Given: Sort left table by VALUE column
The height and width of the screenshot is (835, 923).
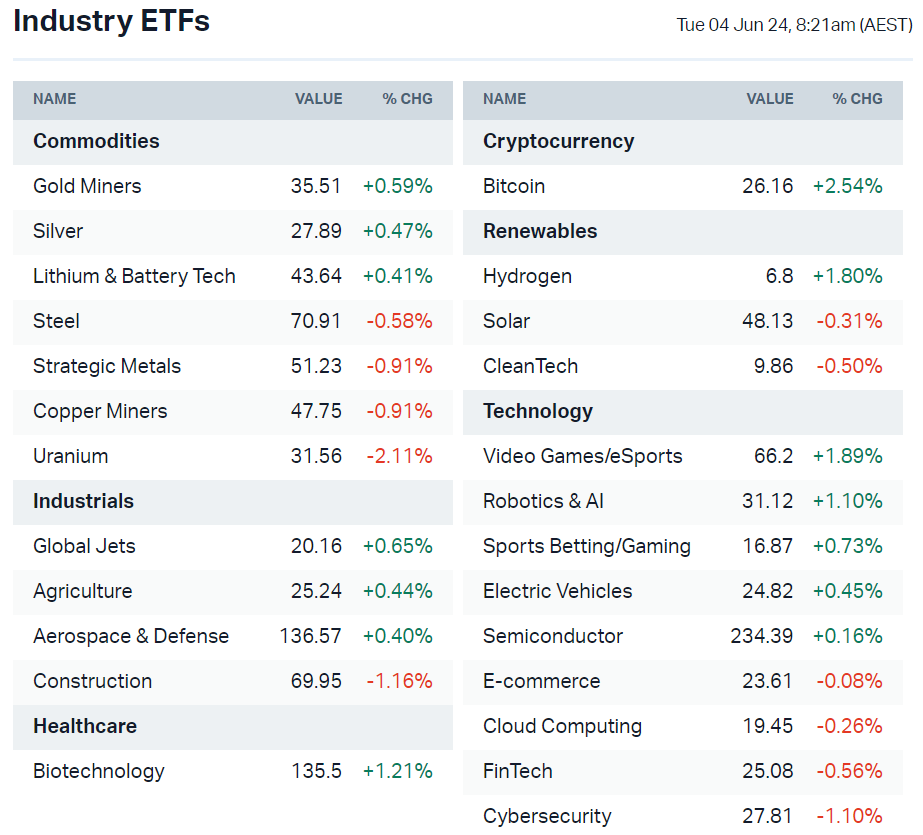Looking at the screenshot, I should (x=318, y=99).
